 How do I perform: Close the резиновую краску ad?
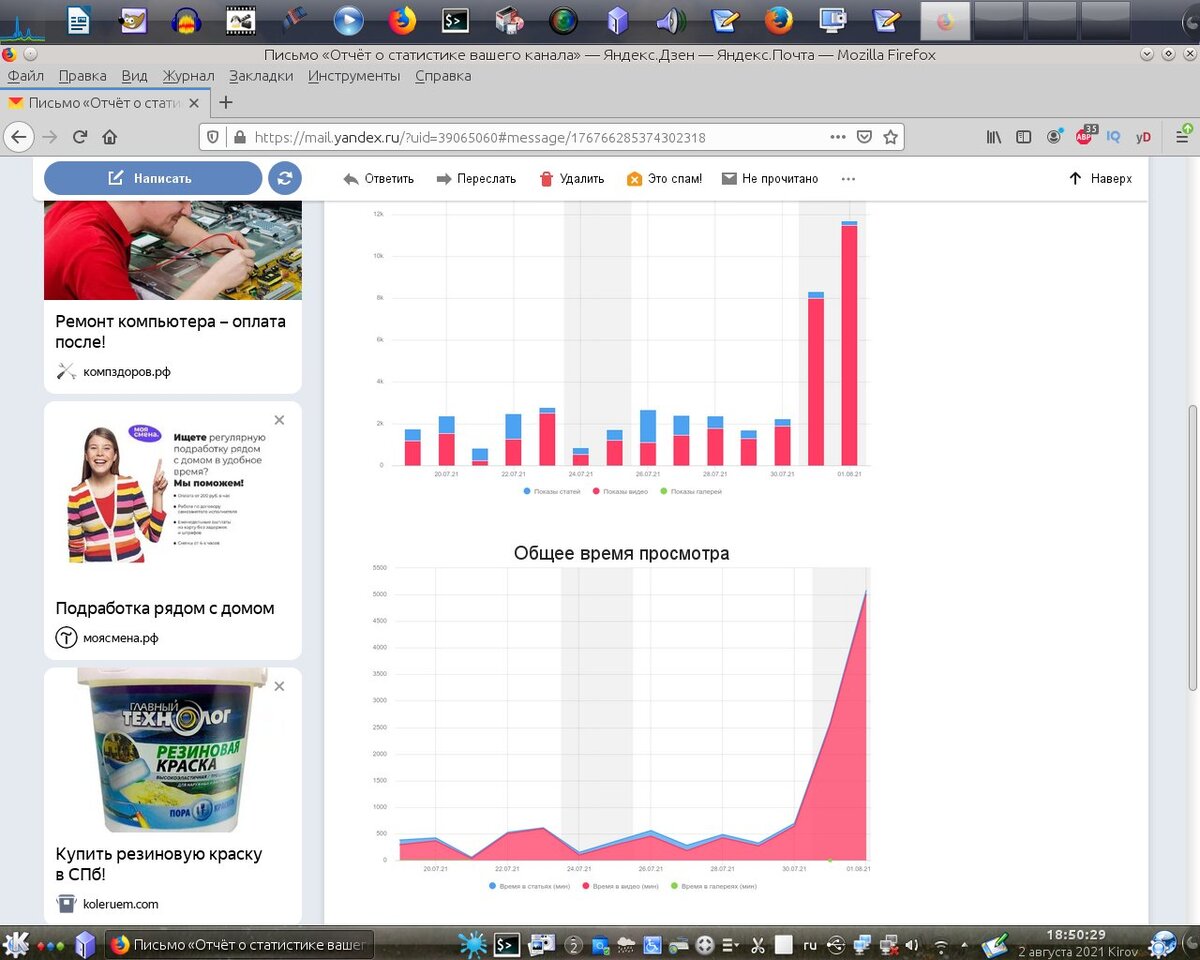280,686
